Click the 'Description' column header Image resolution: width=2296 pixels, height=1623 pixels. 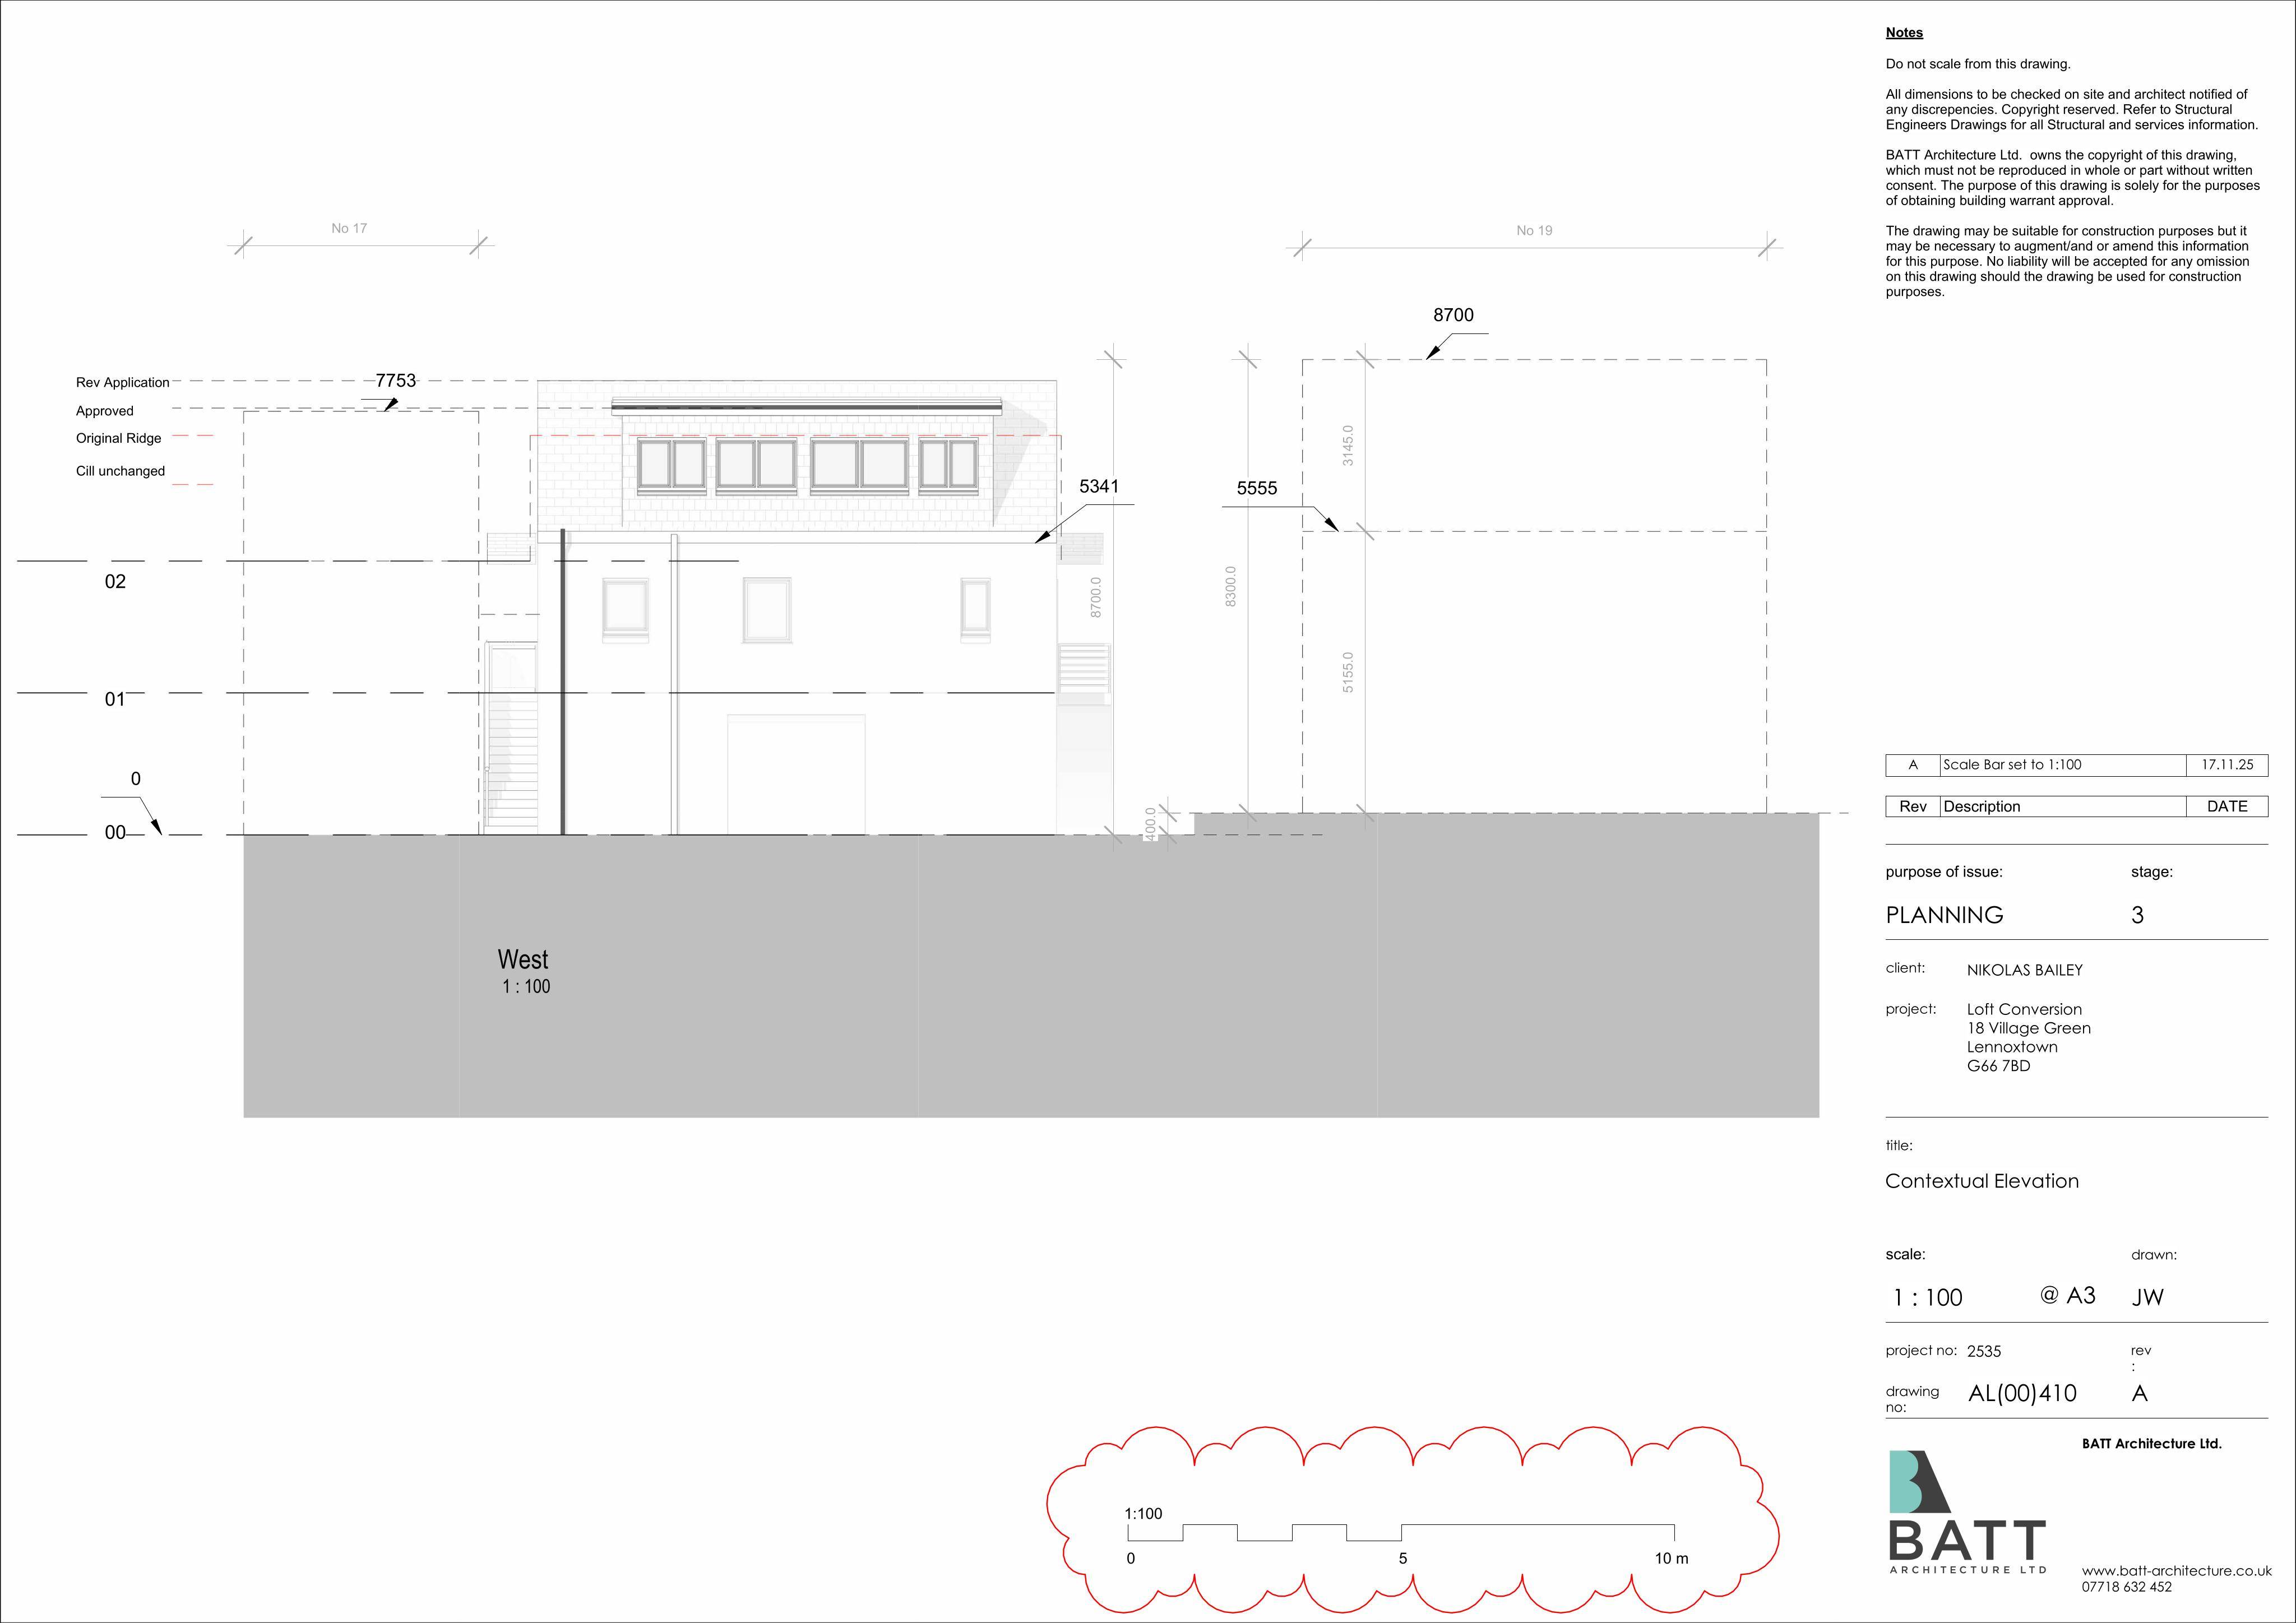point(1982,806)
